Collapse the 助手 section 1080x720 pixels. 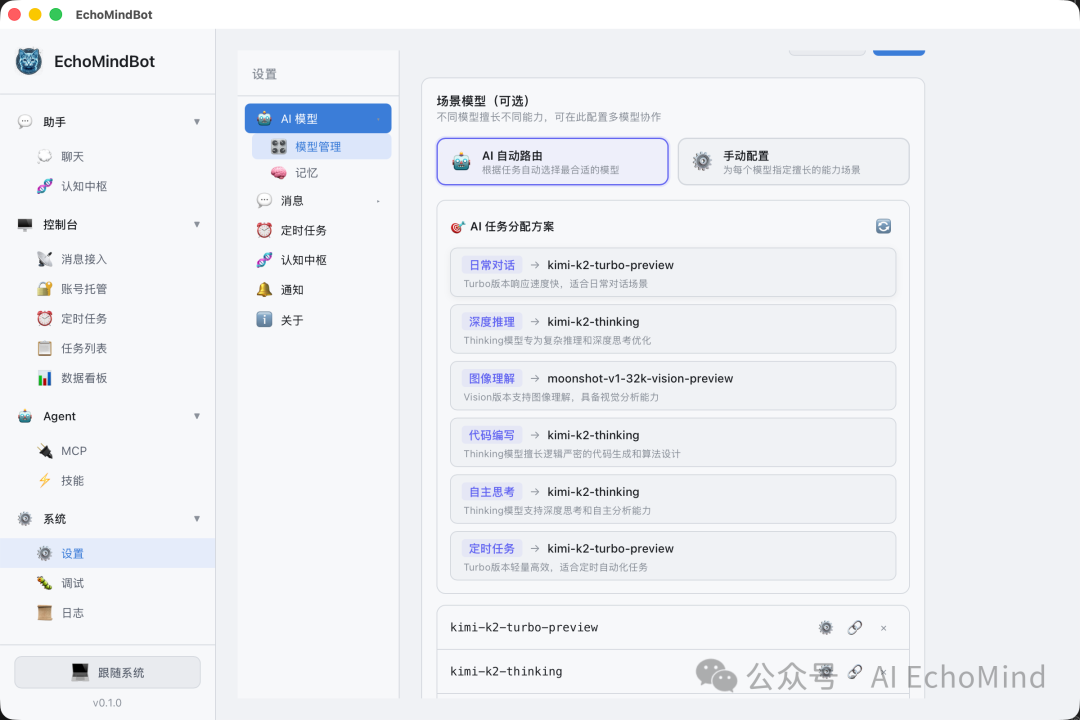[x=197, y=121]
